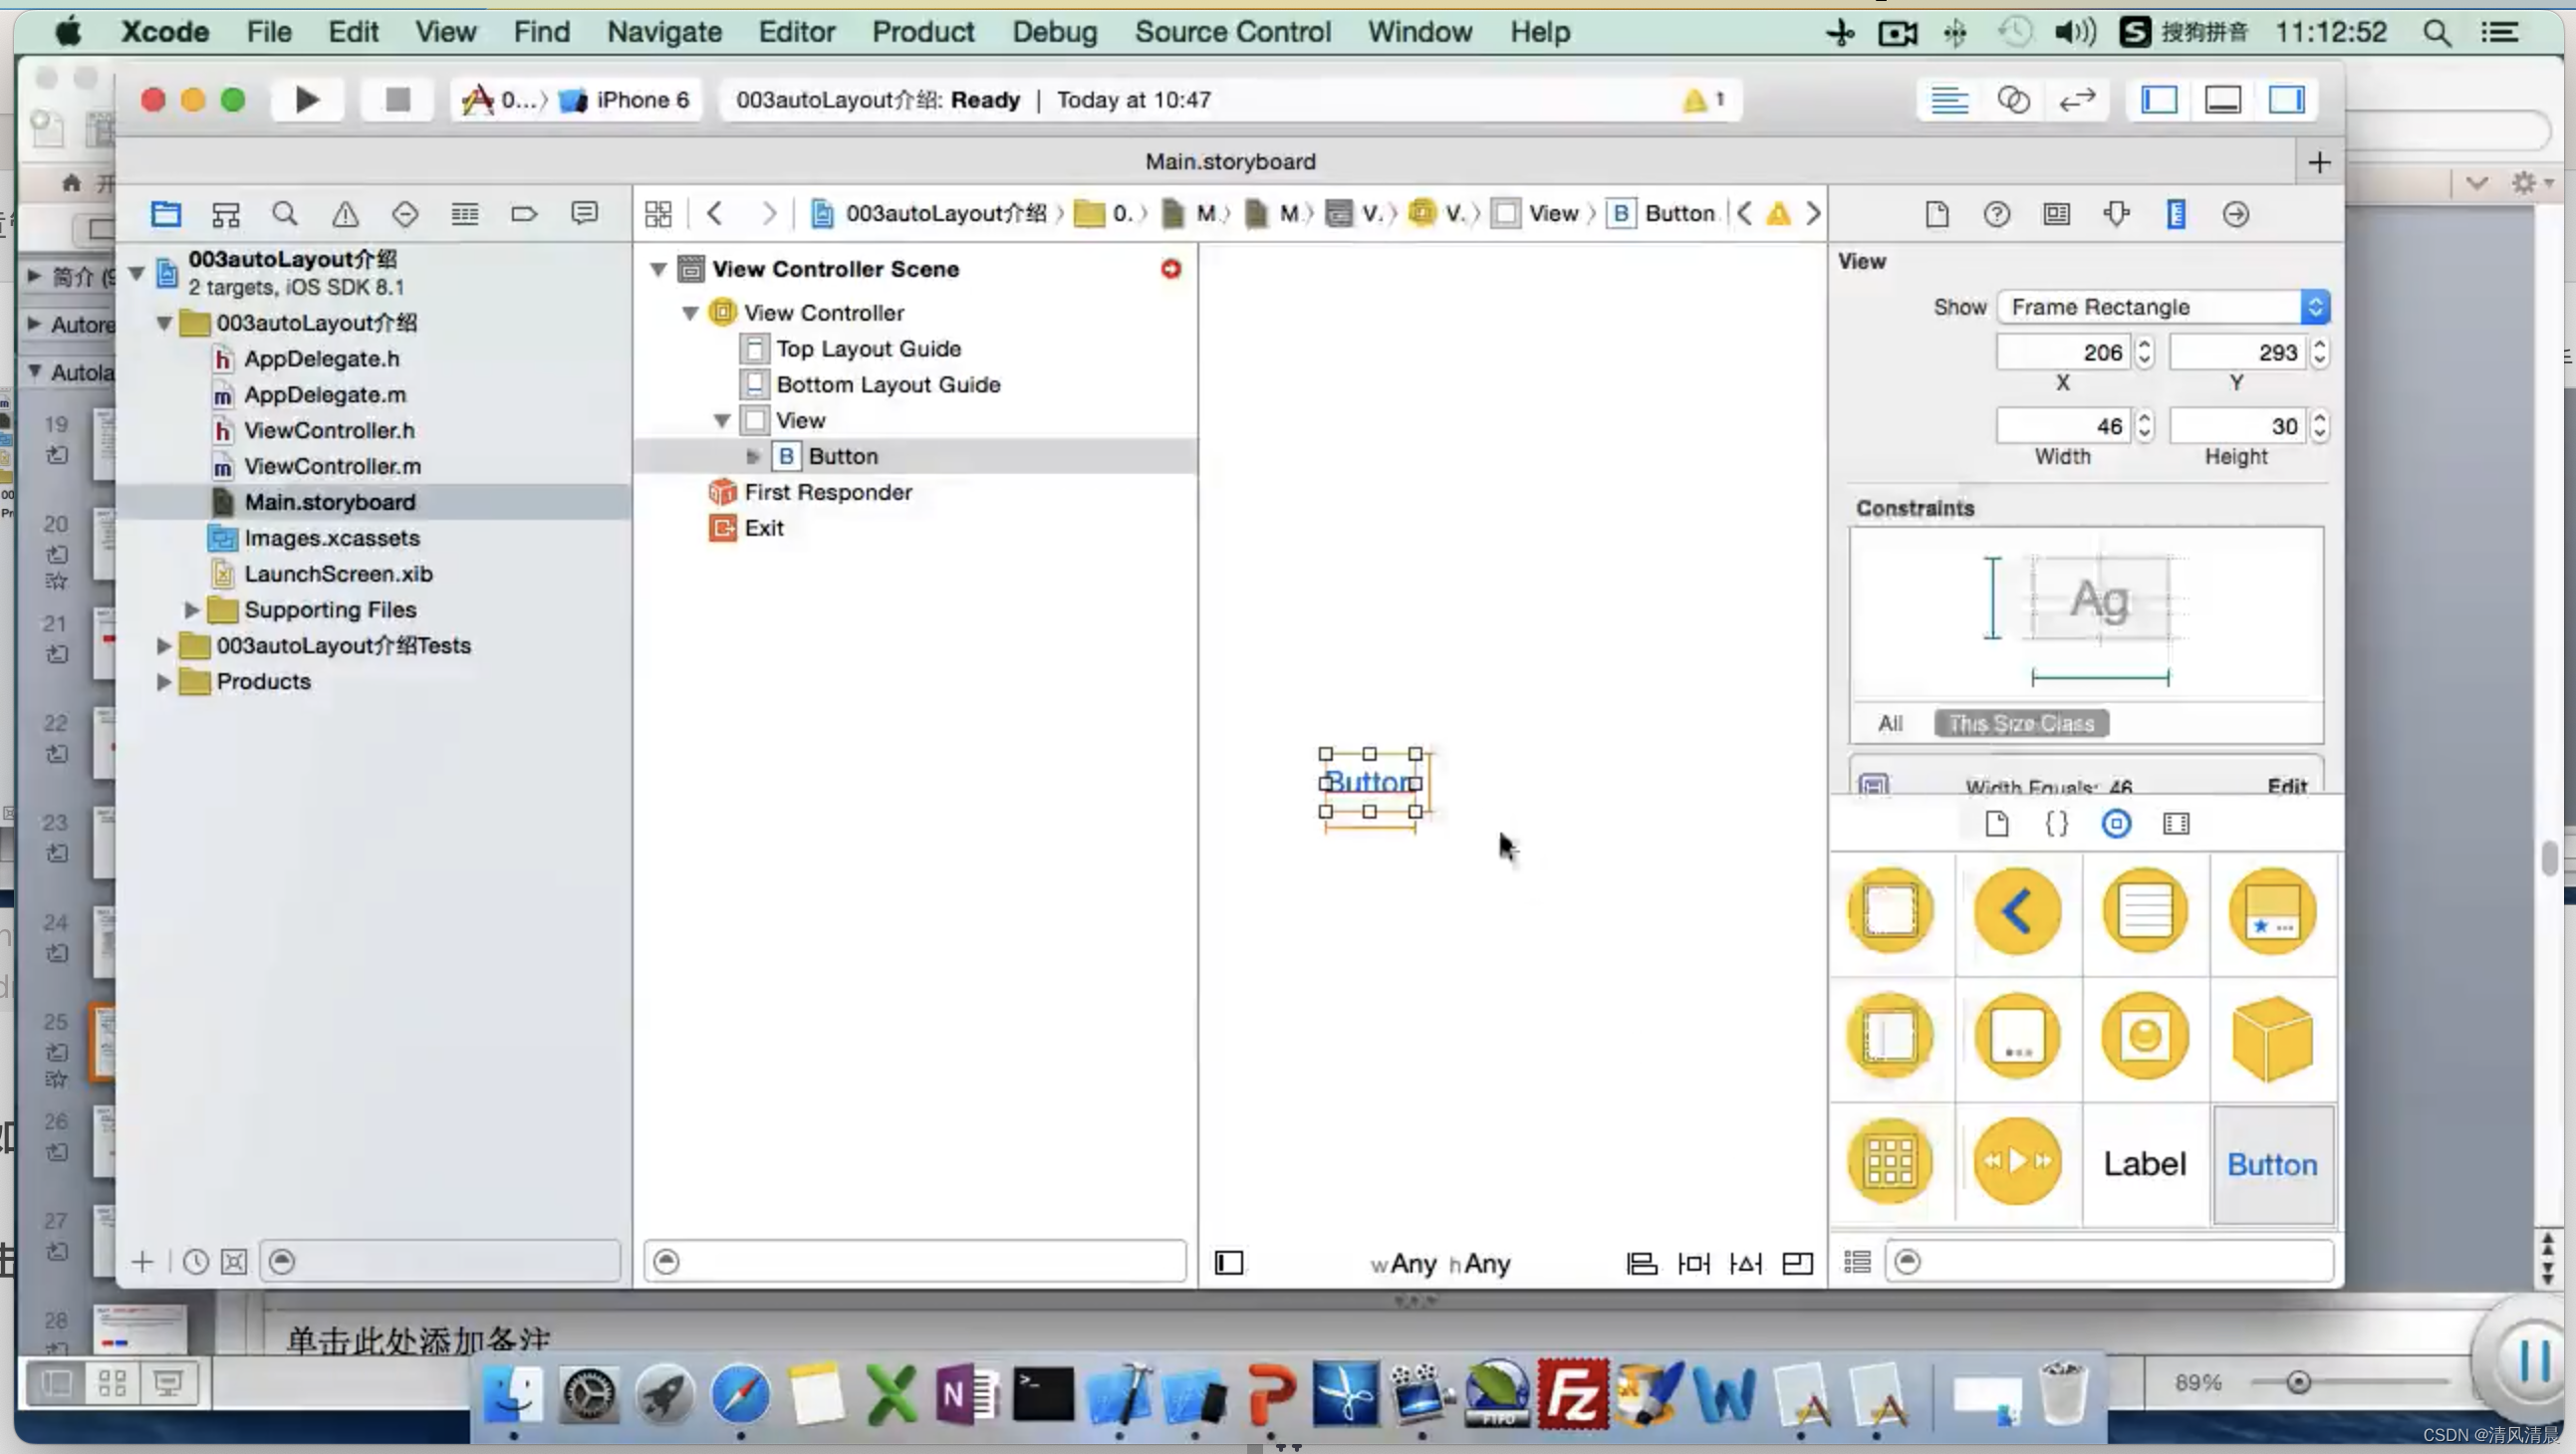Pick the Label object in library
This screenshot has height=1454, width=2576.
pyautogui.click(x=2145, y=1165)
